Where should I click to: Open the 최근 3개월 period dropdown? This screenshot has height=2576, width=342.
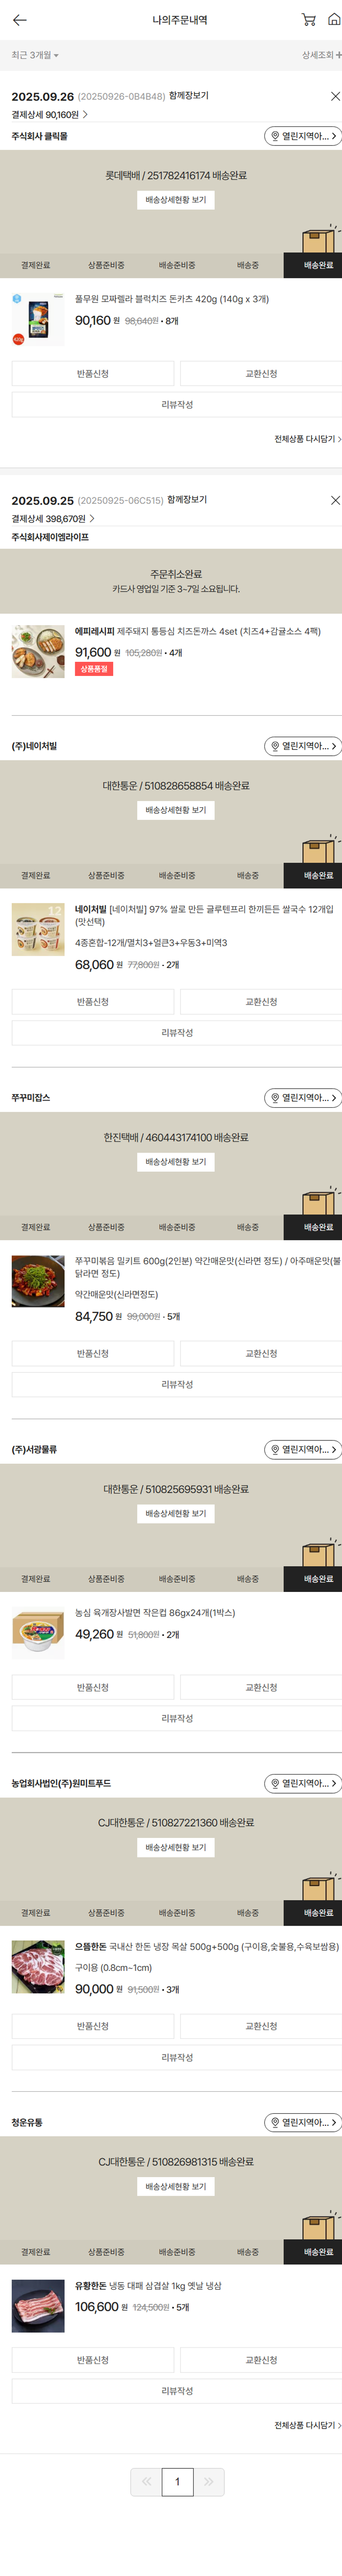pos(35,55)
